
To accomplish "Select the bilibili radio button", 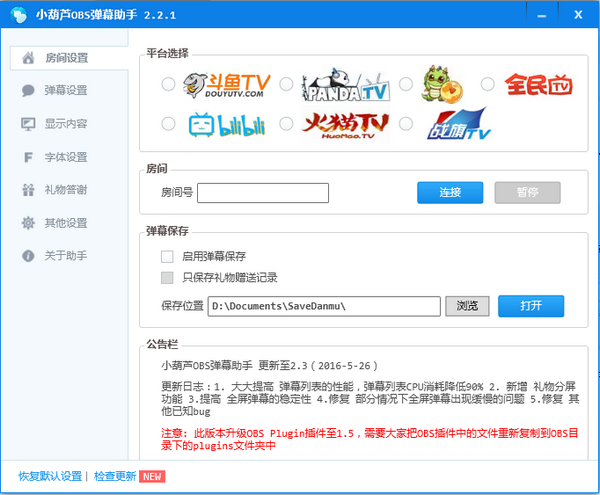I will point(168,124).
